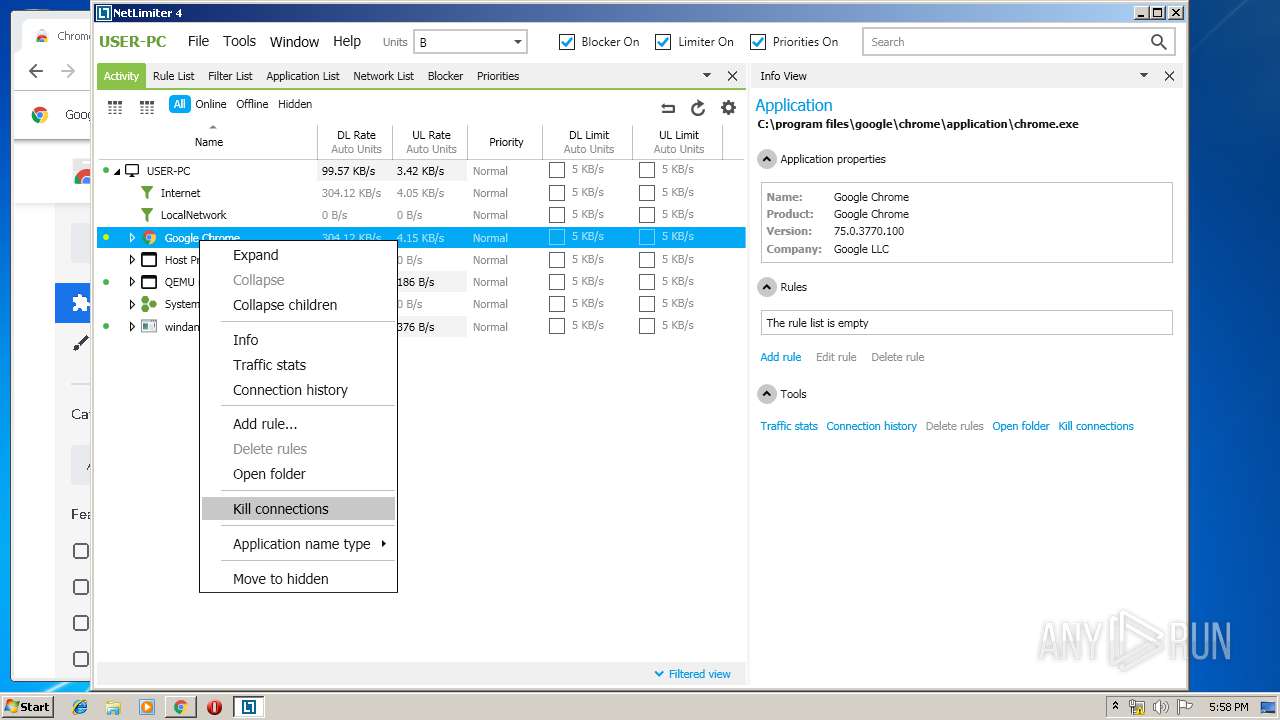Click the LocalNetwork filter funnel icon
Viewport: 1280px width, 720px height.
(148, 215)
